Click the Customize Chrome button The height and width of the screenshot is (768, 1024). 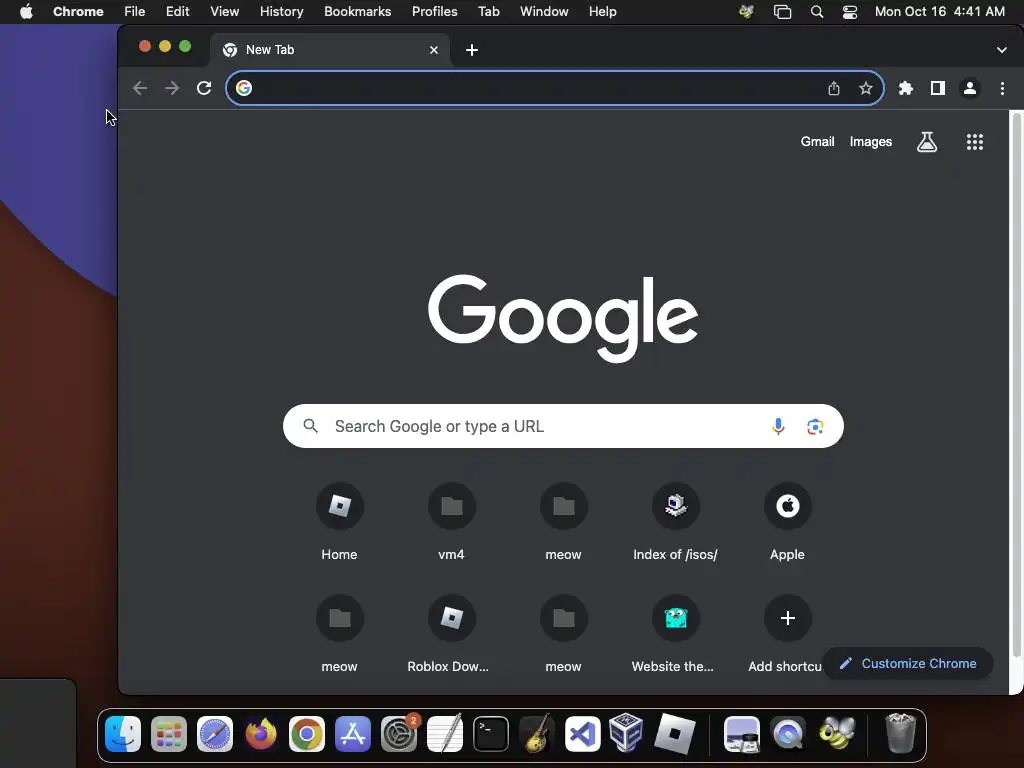(908, 664)
